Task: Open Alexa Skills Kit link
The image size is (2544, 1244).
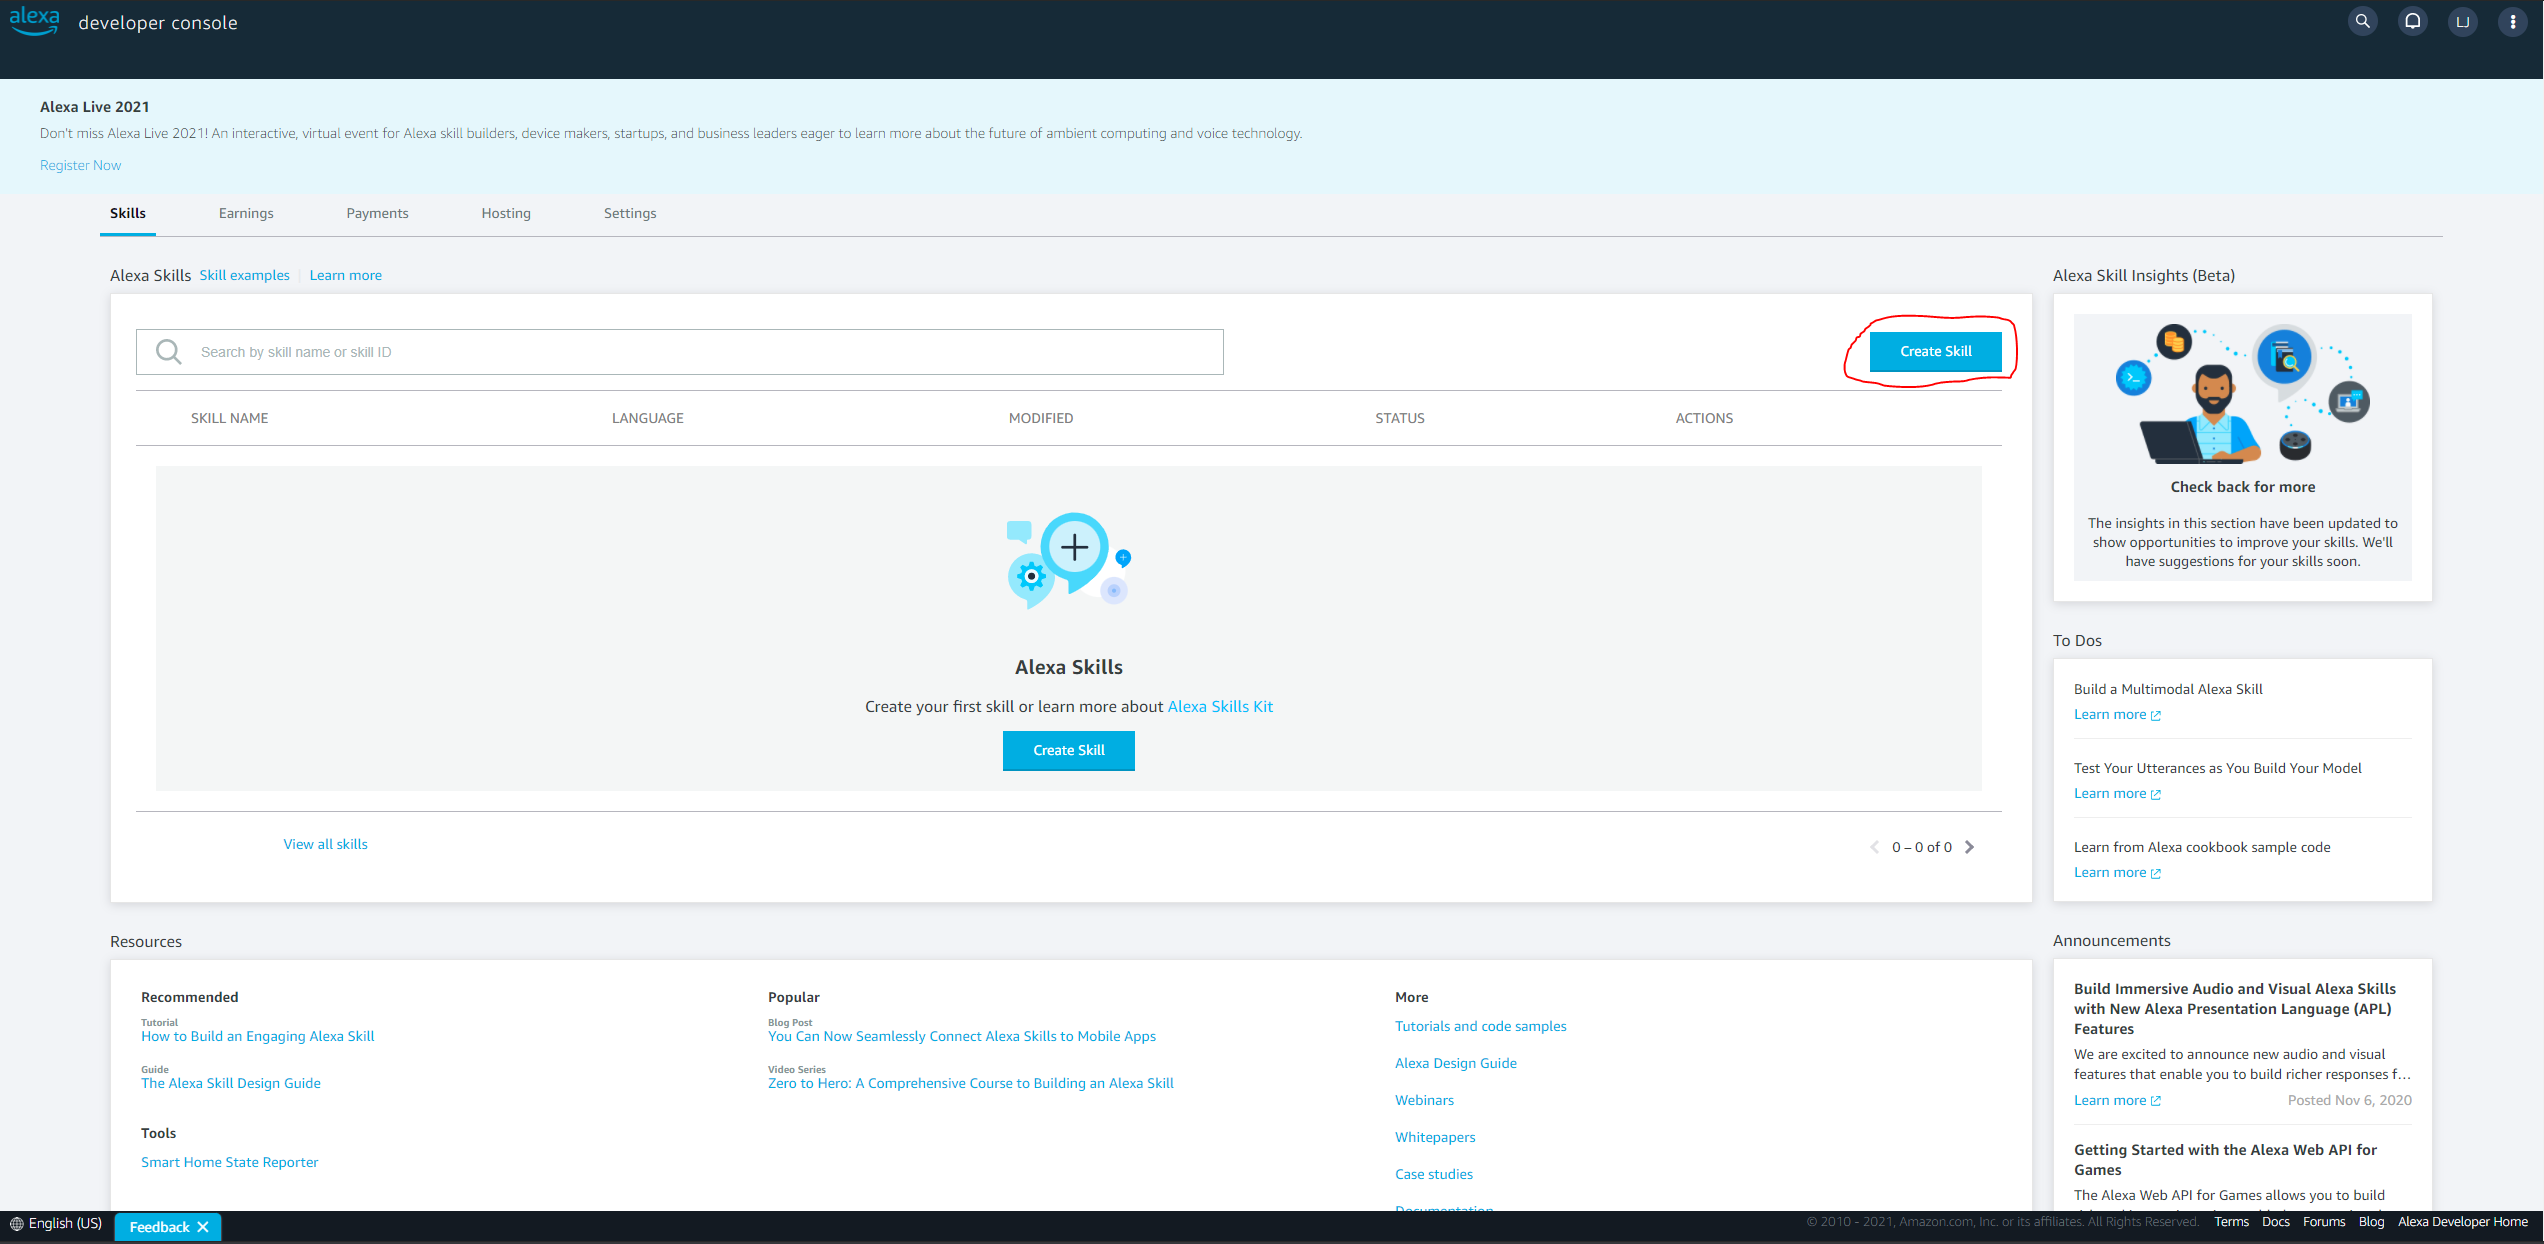Action: click(x=1220, y=706)
